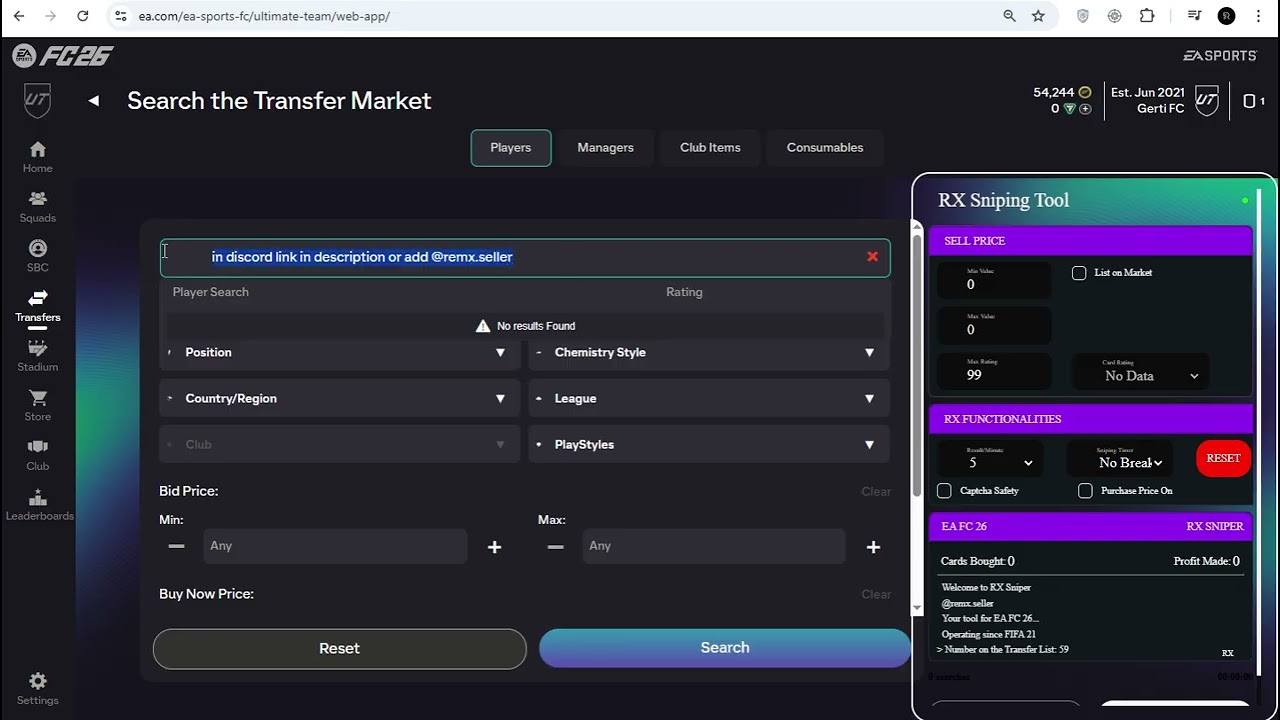Screen dimensions: 1280x720
Task: Switch to the Players tab
Action: pyautogui.click(x=511, y=148)
